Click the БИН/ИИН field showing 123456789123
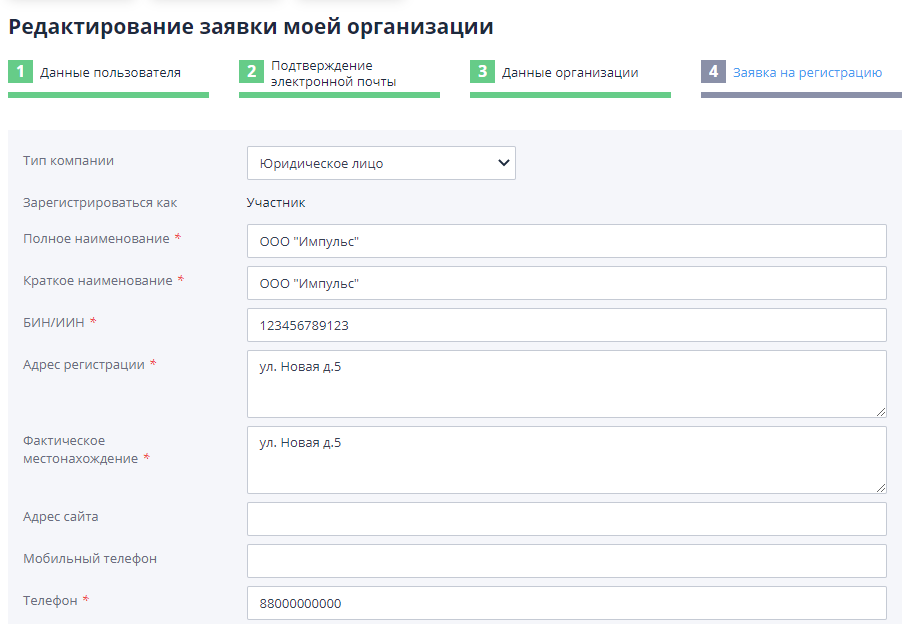 pos(565,324)
